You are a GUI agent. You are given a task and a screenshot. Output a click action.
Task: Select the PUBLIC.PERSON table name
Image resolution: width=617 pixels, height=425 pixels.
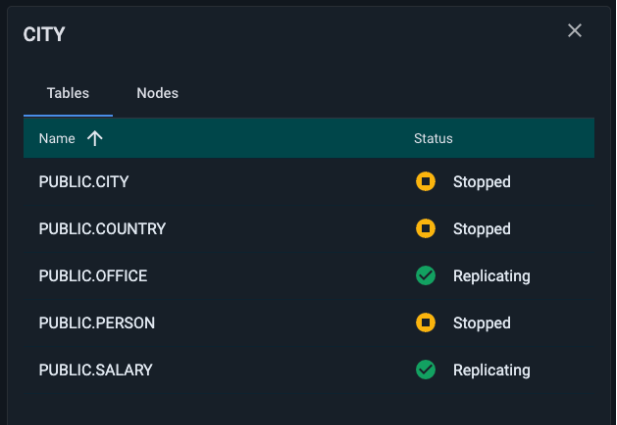97,323
